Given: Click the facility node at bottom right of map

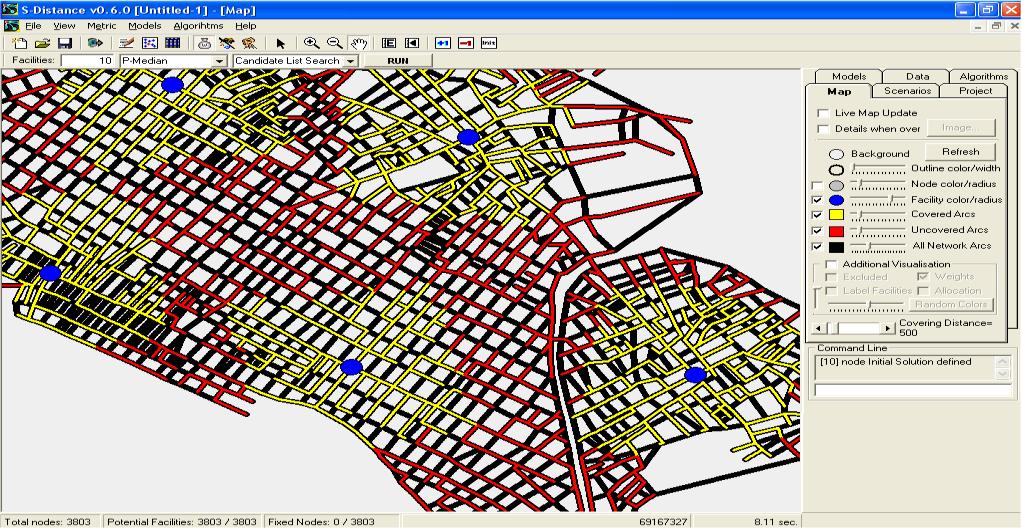Looking at the screenshot, I should [695, 375].
